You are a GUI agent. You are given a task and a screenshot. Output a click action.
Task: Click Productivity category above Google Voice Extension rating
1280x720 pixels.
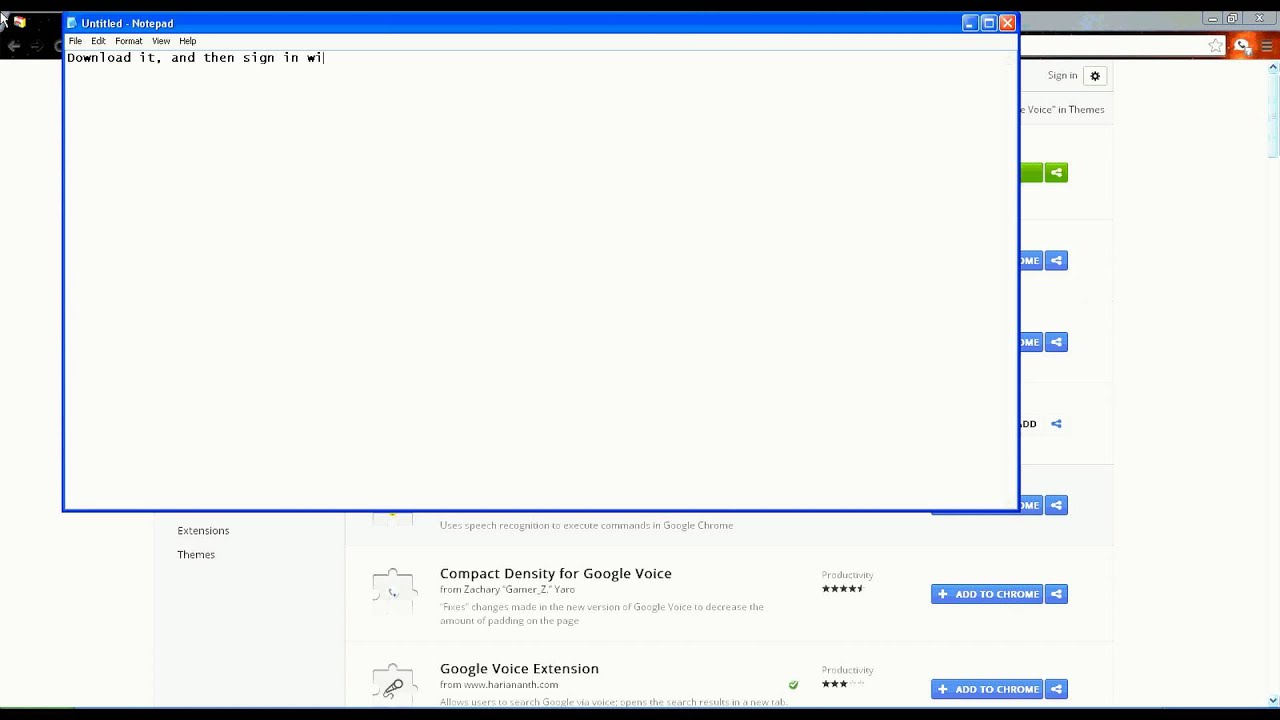click(x=847, y=670)
